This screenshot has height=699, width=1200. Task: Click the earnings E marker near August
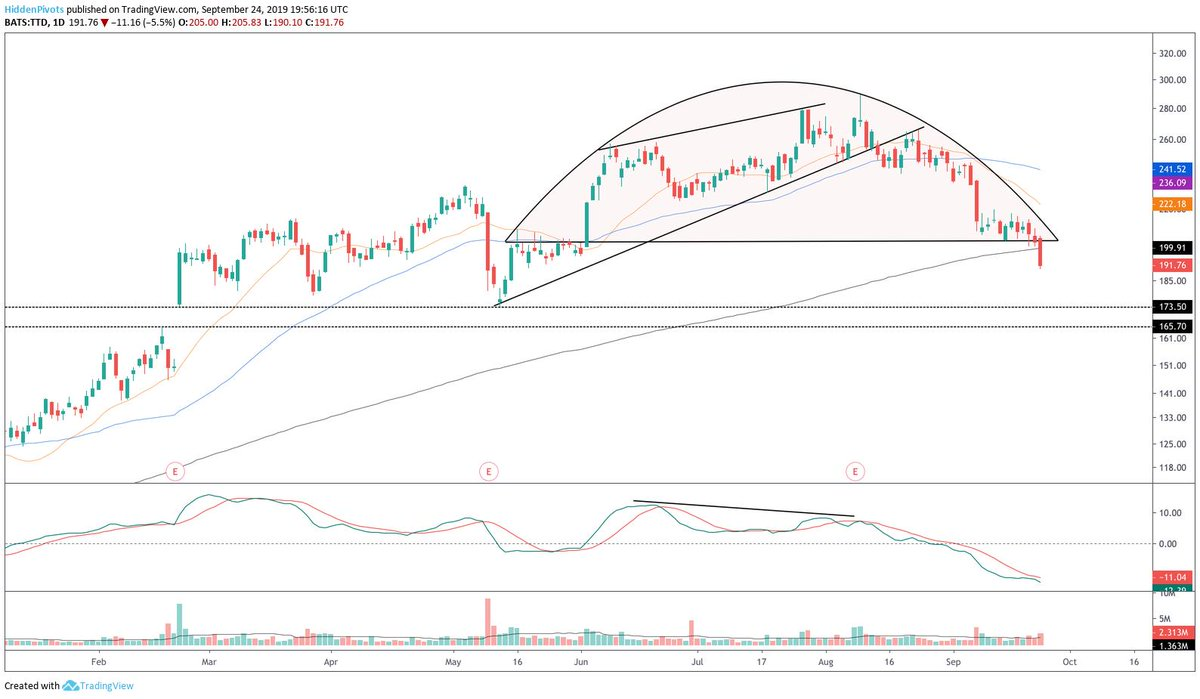(x=856, y=470)
